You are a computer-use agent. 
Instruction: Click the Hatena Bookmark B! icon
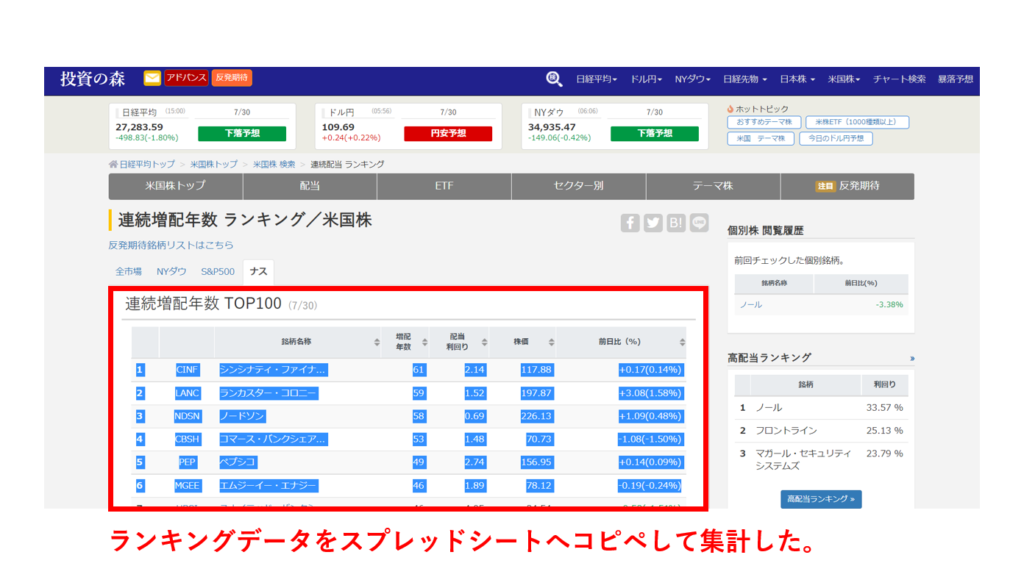675,222
